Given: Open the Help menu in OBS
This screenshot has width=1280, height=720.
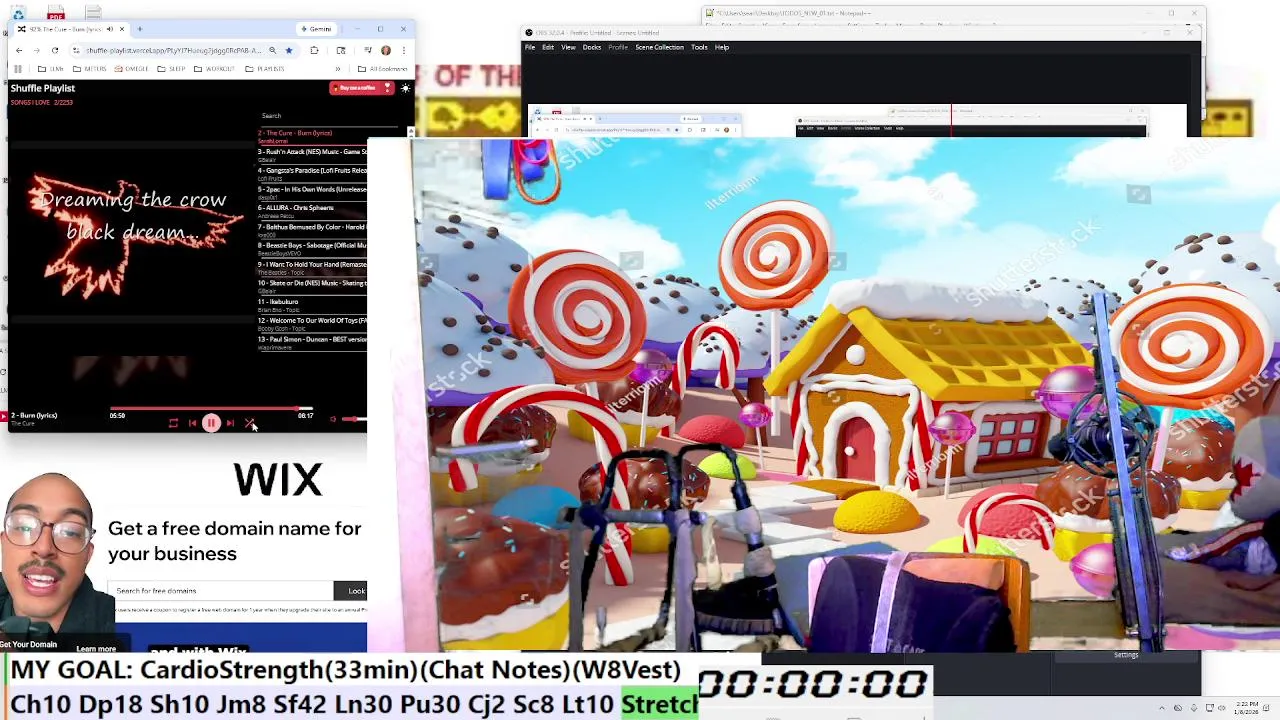Looking at the screenshot, I should click(x=722, y=47).
